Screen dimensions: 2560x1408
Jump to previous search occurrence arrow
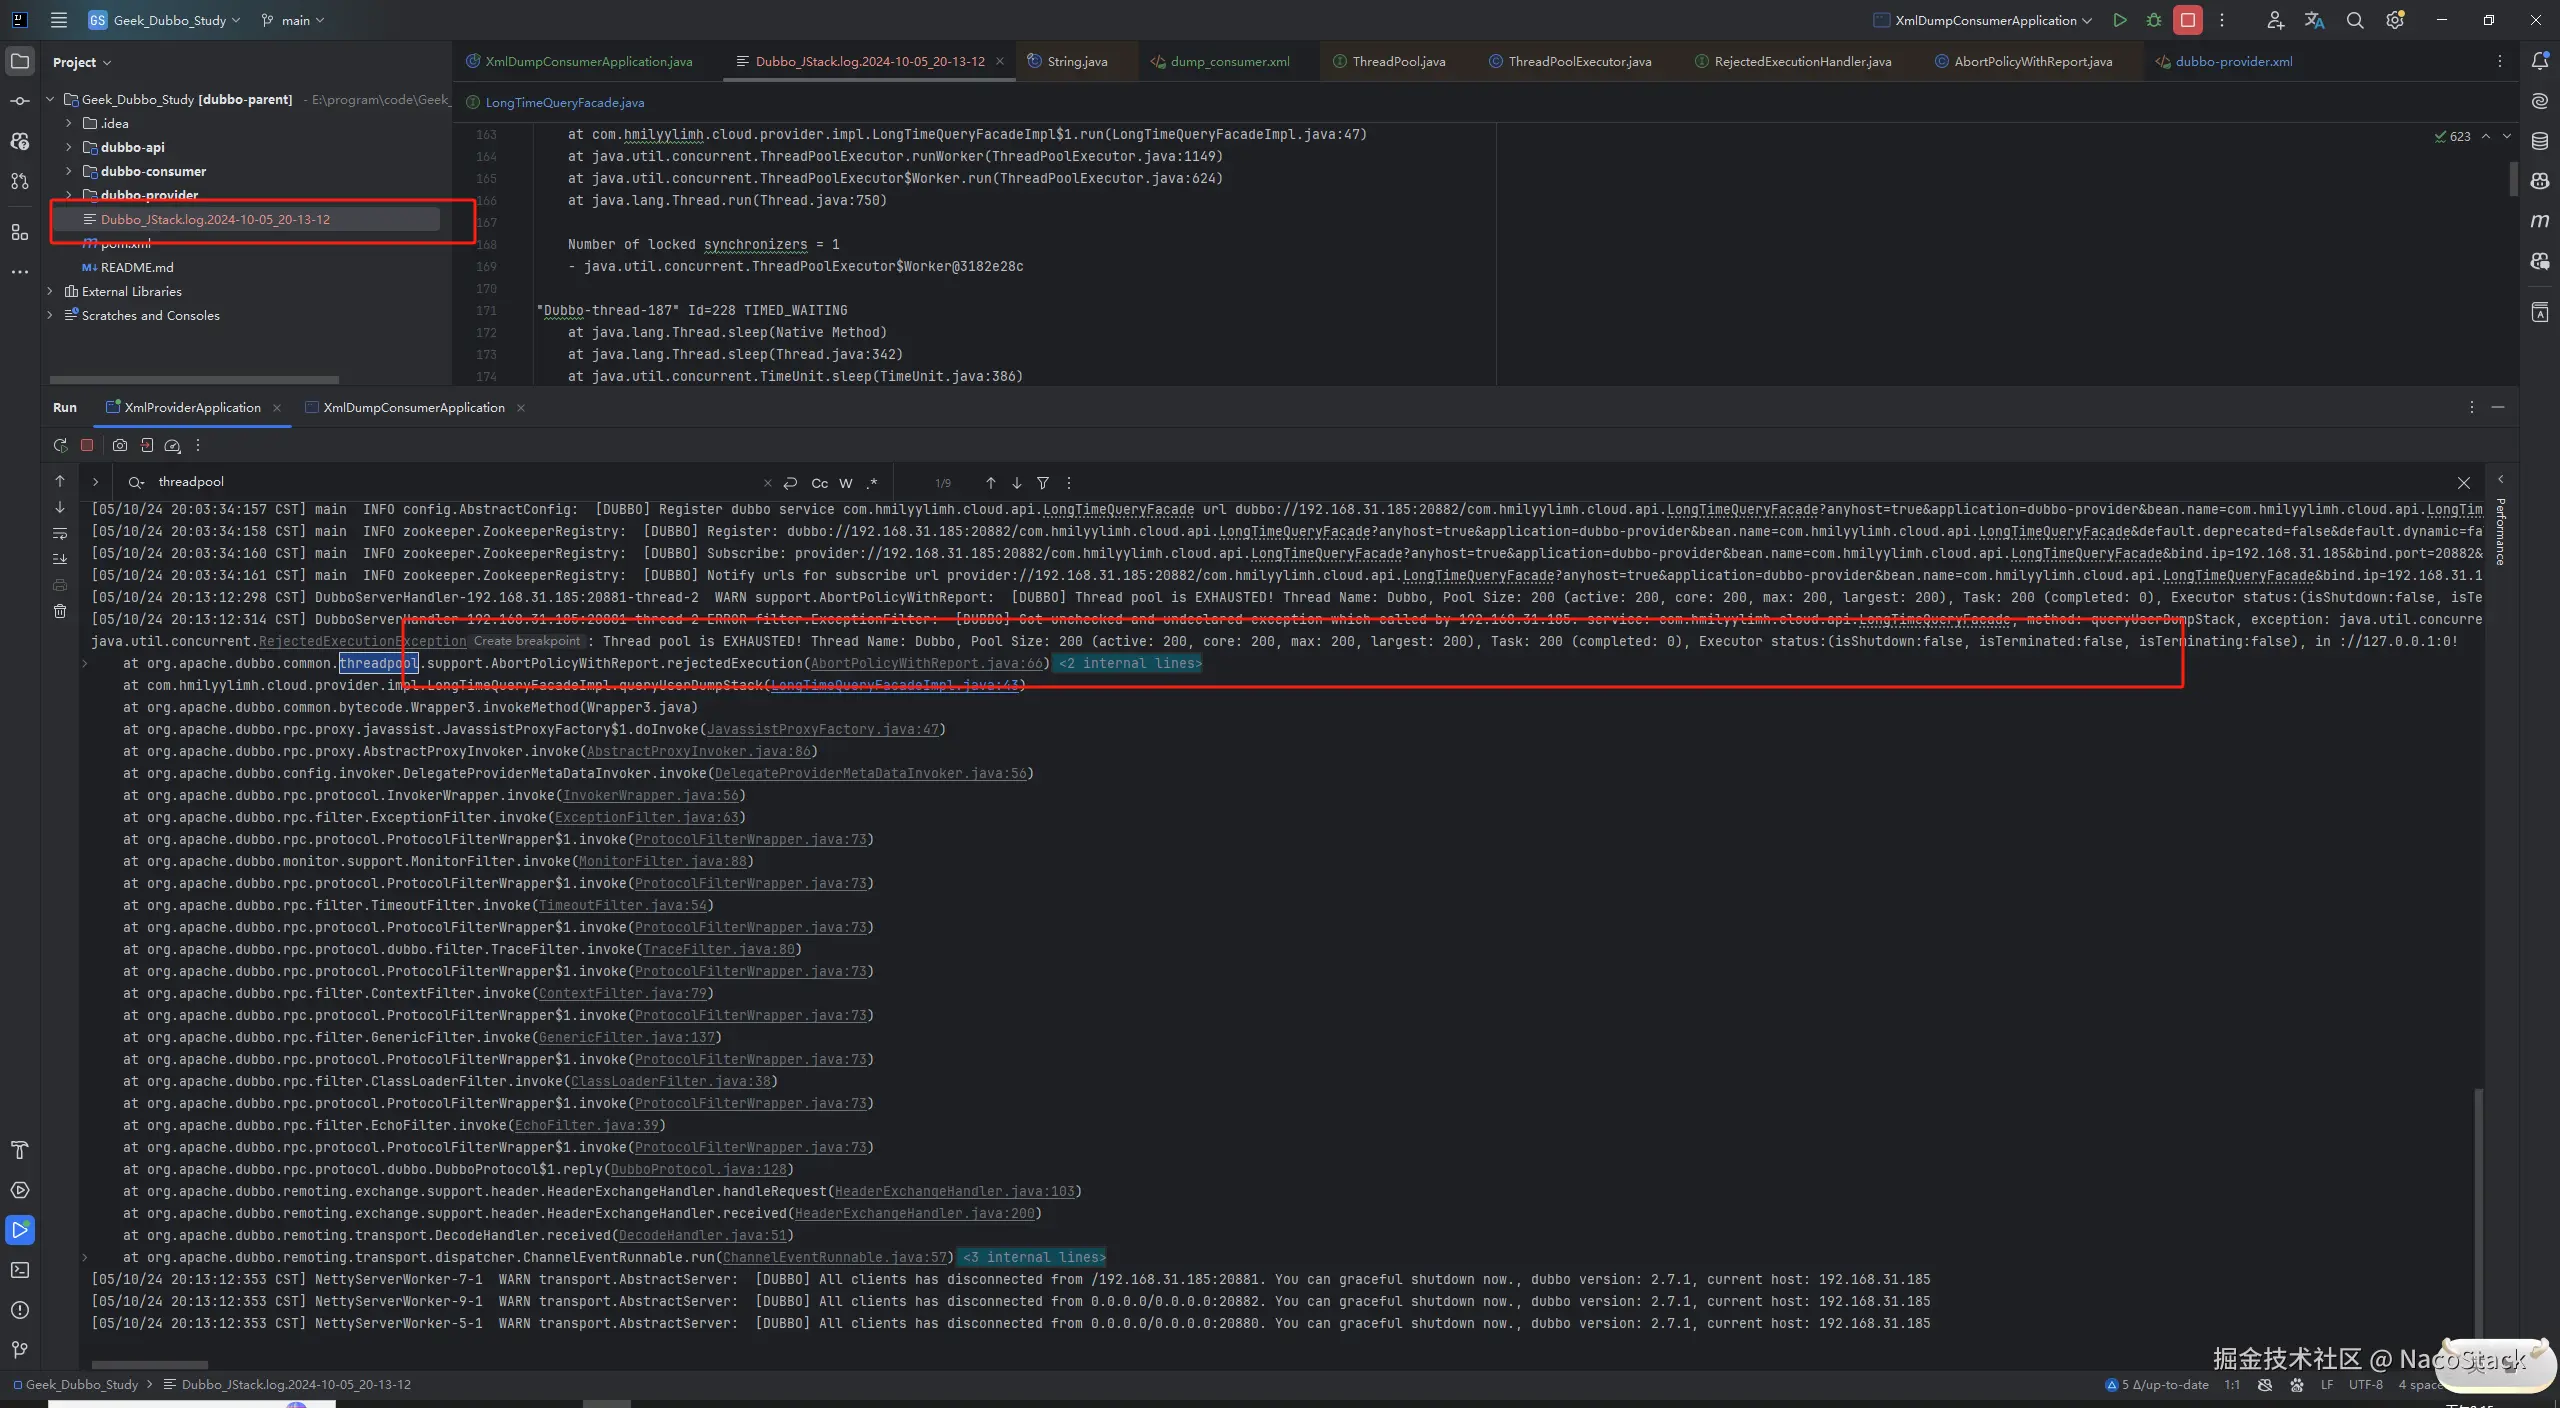tap(991, 483)
